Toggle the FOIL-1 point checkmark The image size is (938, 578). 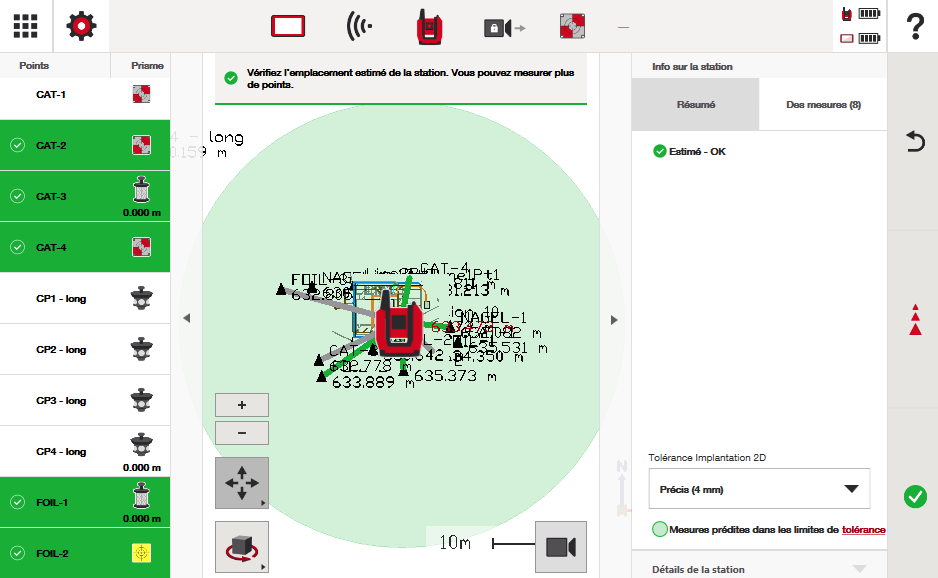[17, 503]
